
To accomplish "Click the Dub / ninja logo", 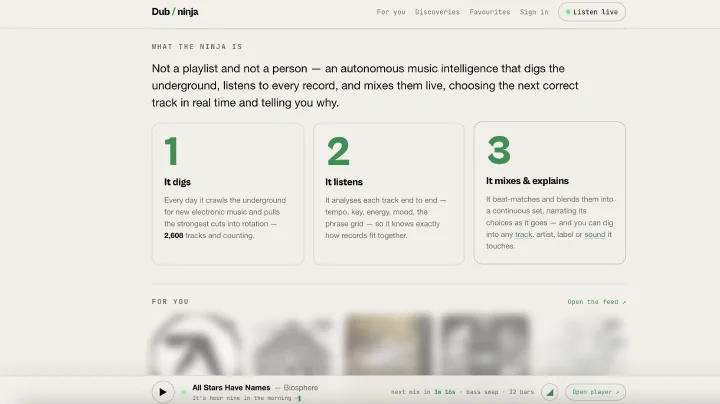I will tap(175, 12).
